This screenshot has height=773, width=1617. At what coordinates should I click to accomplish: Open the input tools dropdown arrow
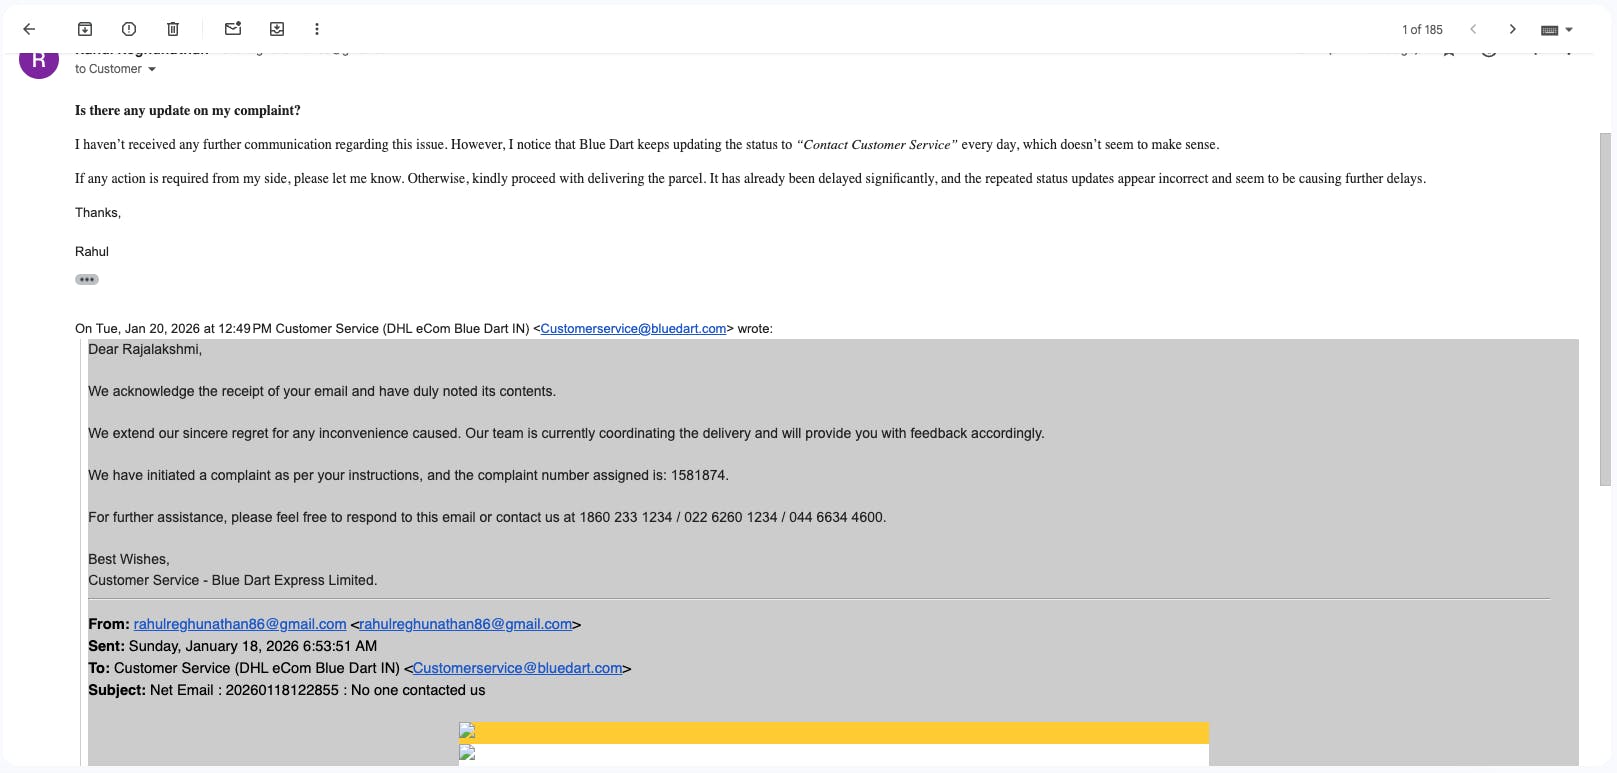tap(1569, 30)
